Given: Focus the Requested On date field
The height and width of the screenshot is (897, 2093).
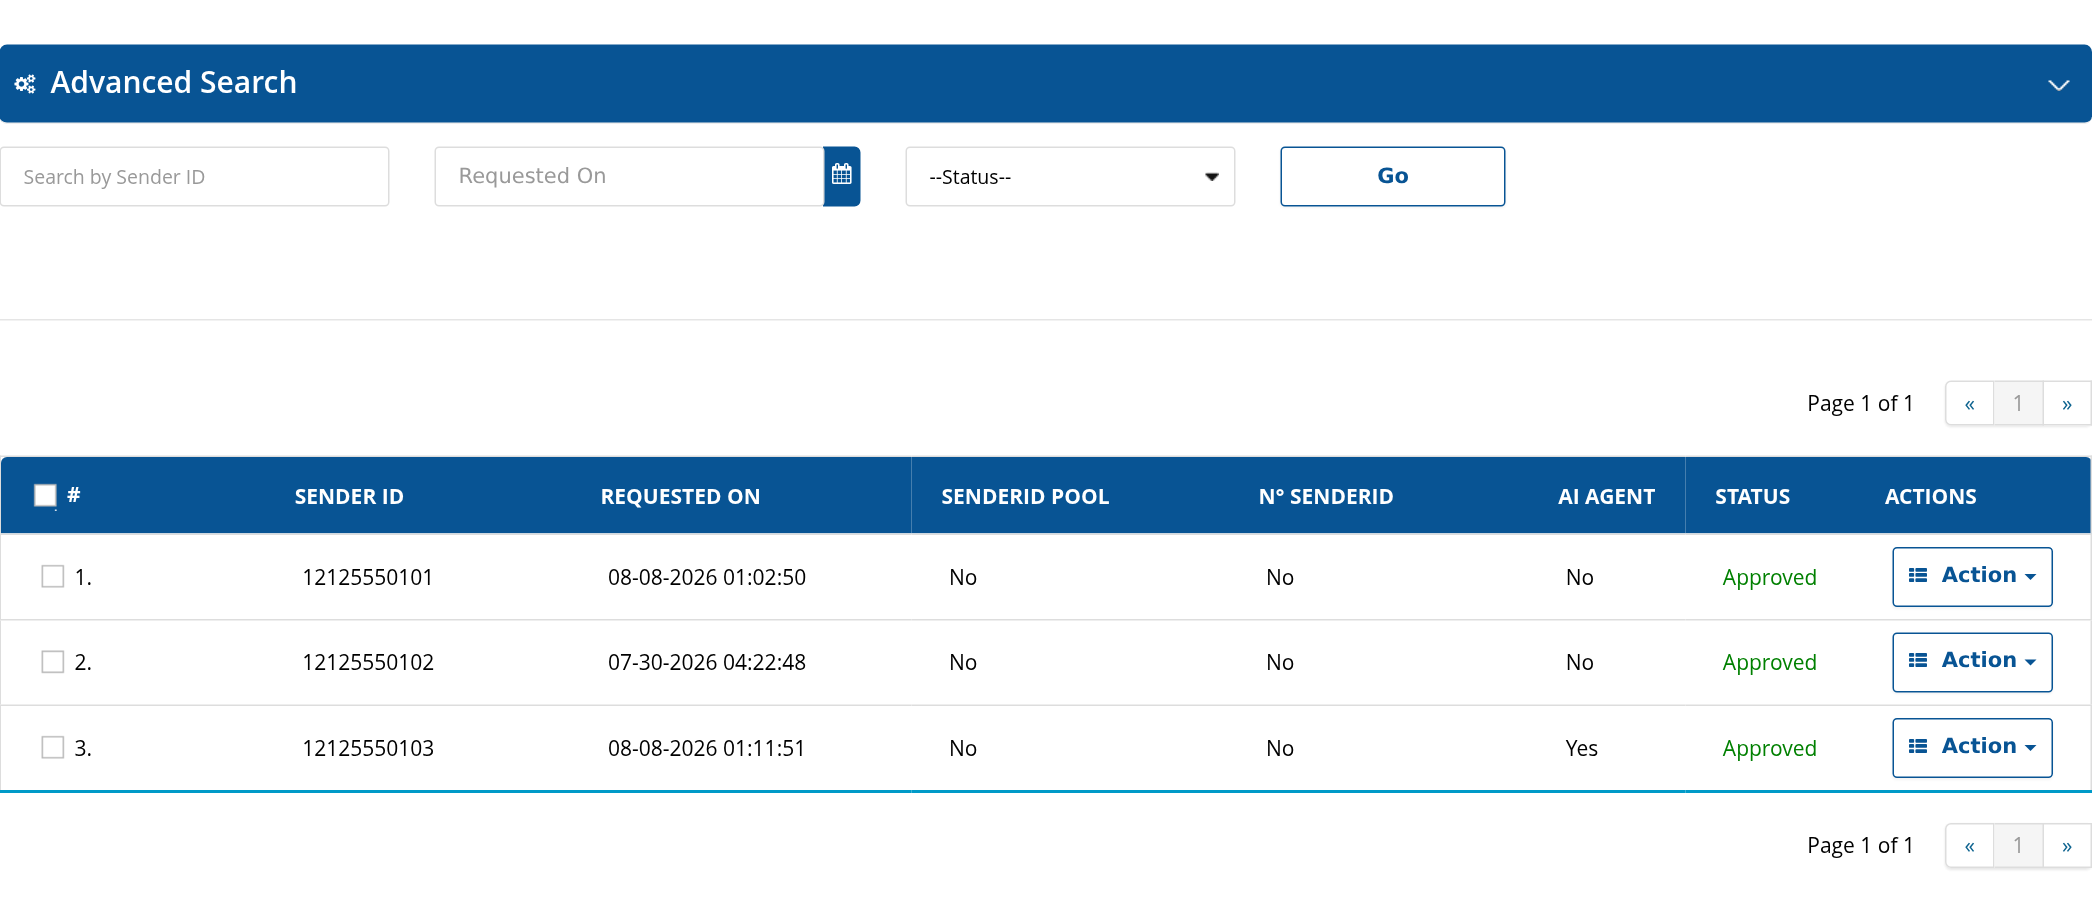Looking at the screenshot, I should click(629, 176).
